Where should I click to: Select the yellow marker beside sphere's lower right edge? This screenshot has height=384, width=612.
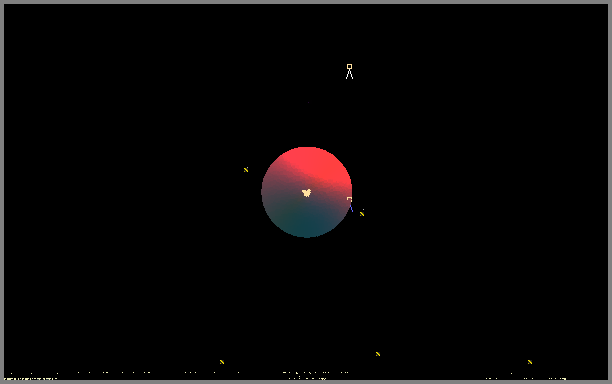tap(362, 213)
